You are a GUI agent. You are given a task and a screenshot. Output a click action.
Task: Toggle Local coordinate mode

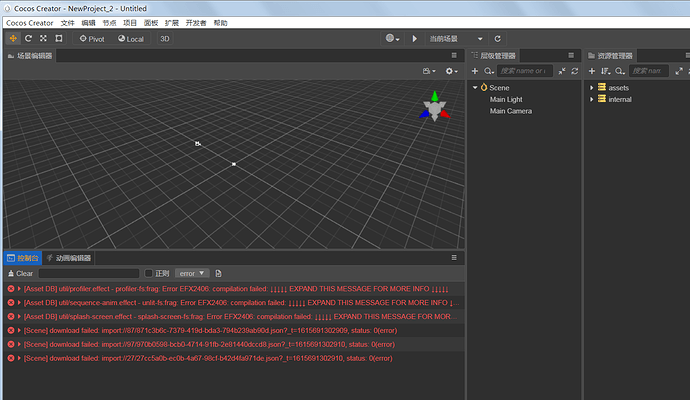(131, 39)
